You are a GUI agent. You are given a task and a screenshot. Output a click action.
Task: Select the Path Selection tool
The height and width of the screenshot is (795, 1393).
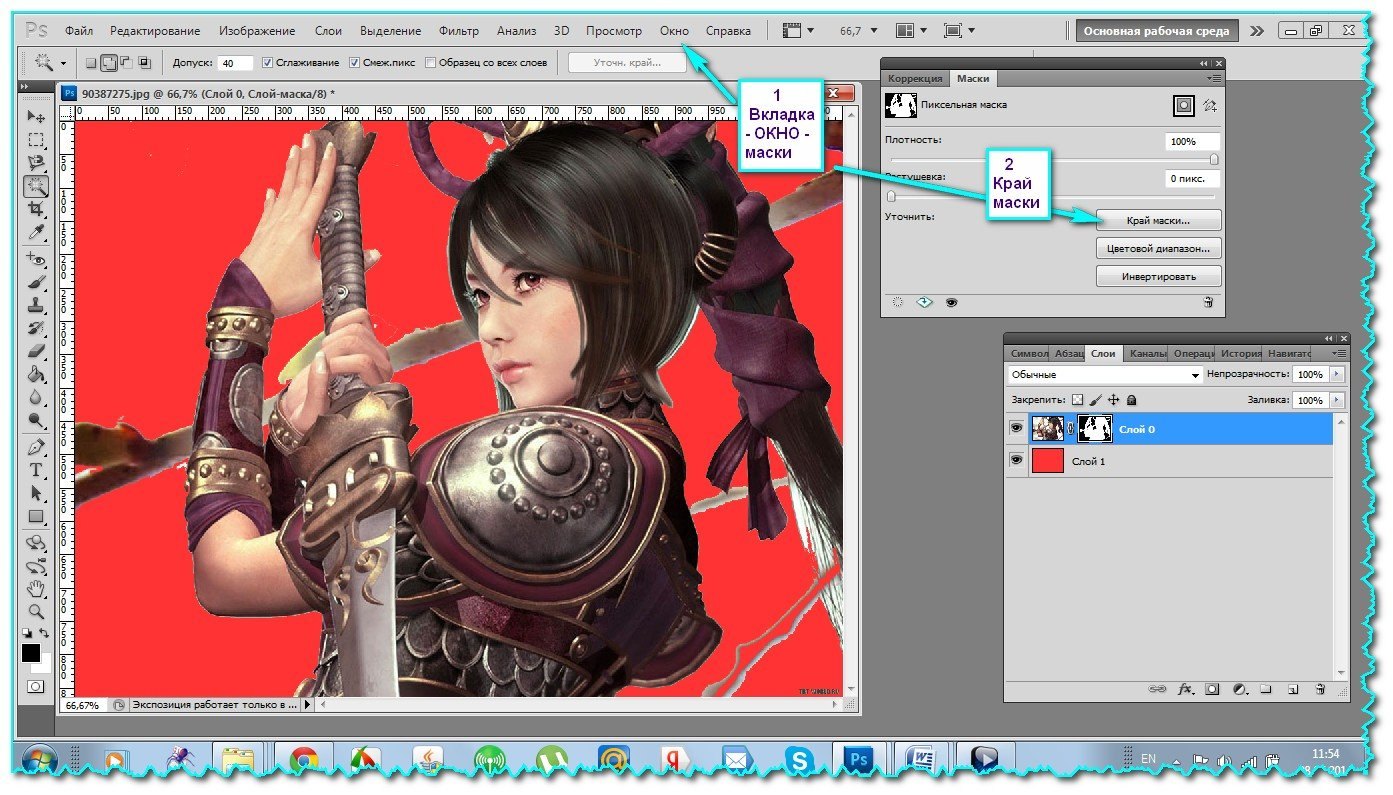[x=36, y=493]
